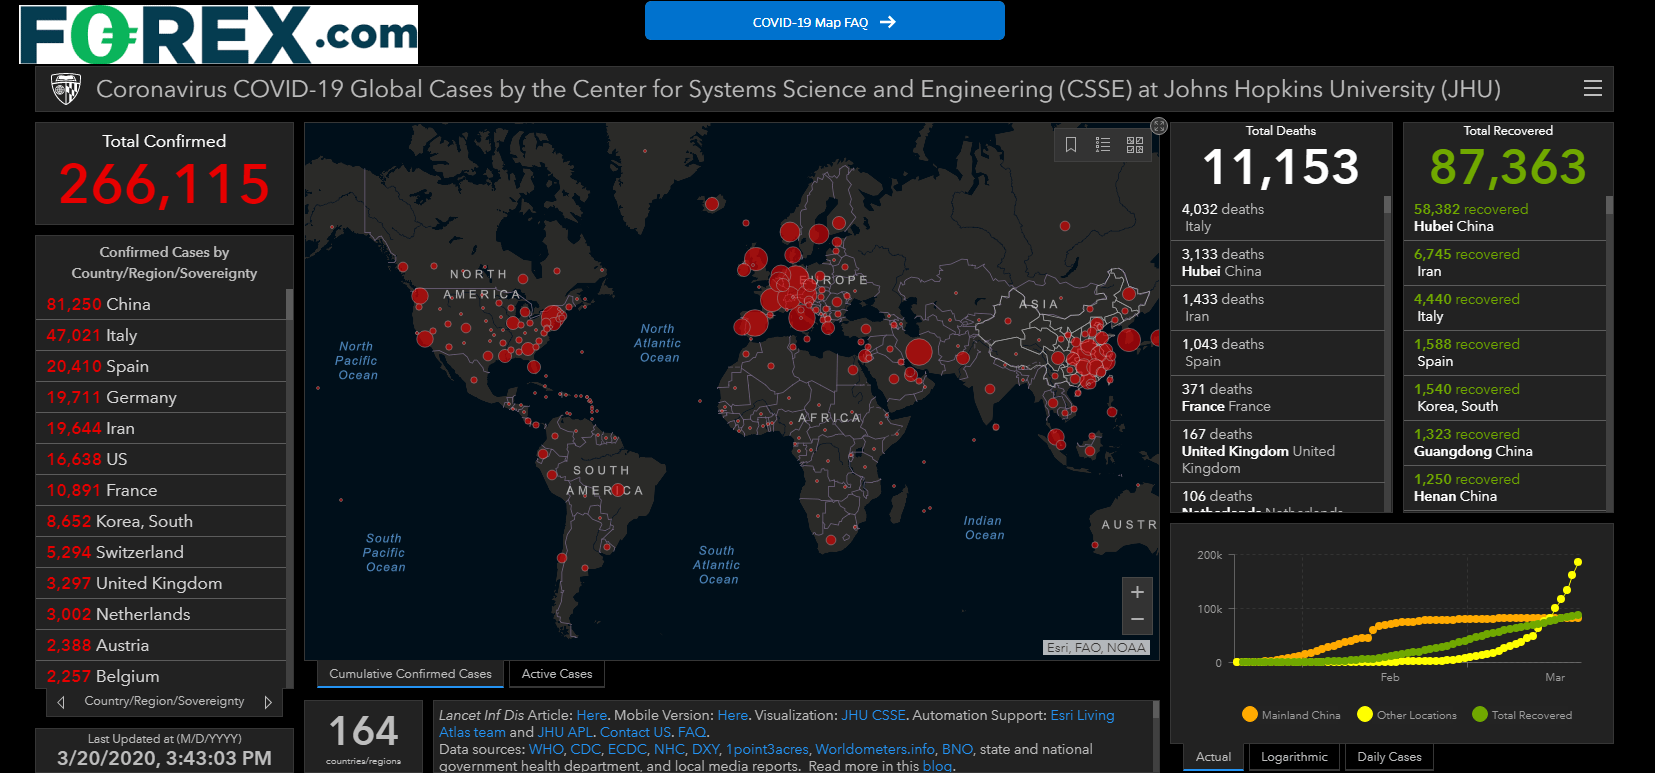Select the Austria row with 2,388
Screen dimensions: 1655x773
(161, 645)
